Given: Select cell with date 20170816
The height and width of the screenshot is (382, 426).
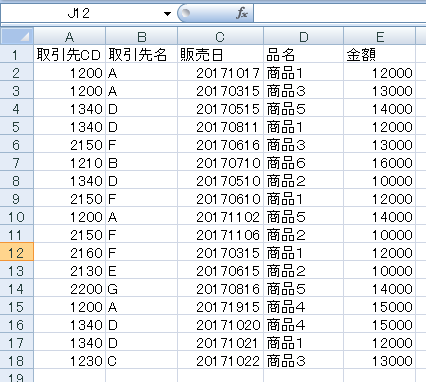Looking at the screenshot, I should click(x=220, y=289).
